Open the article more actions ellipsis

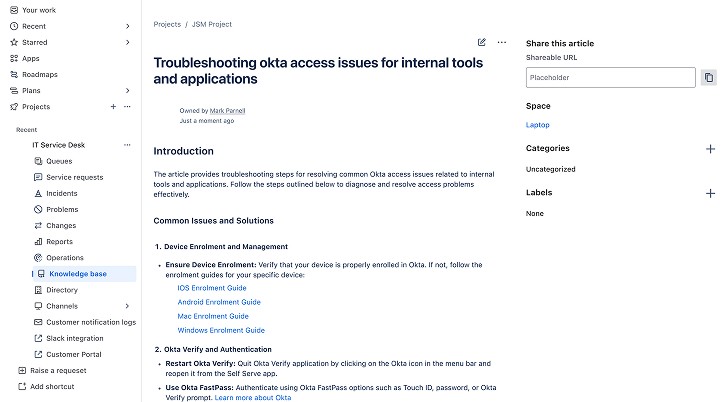tap(502, 42)
